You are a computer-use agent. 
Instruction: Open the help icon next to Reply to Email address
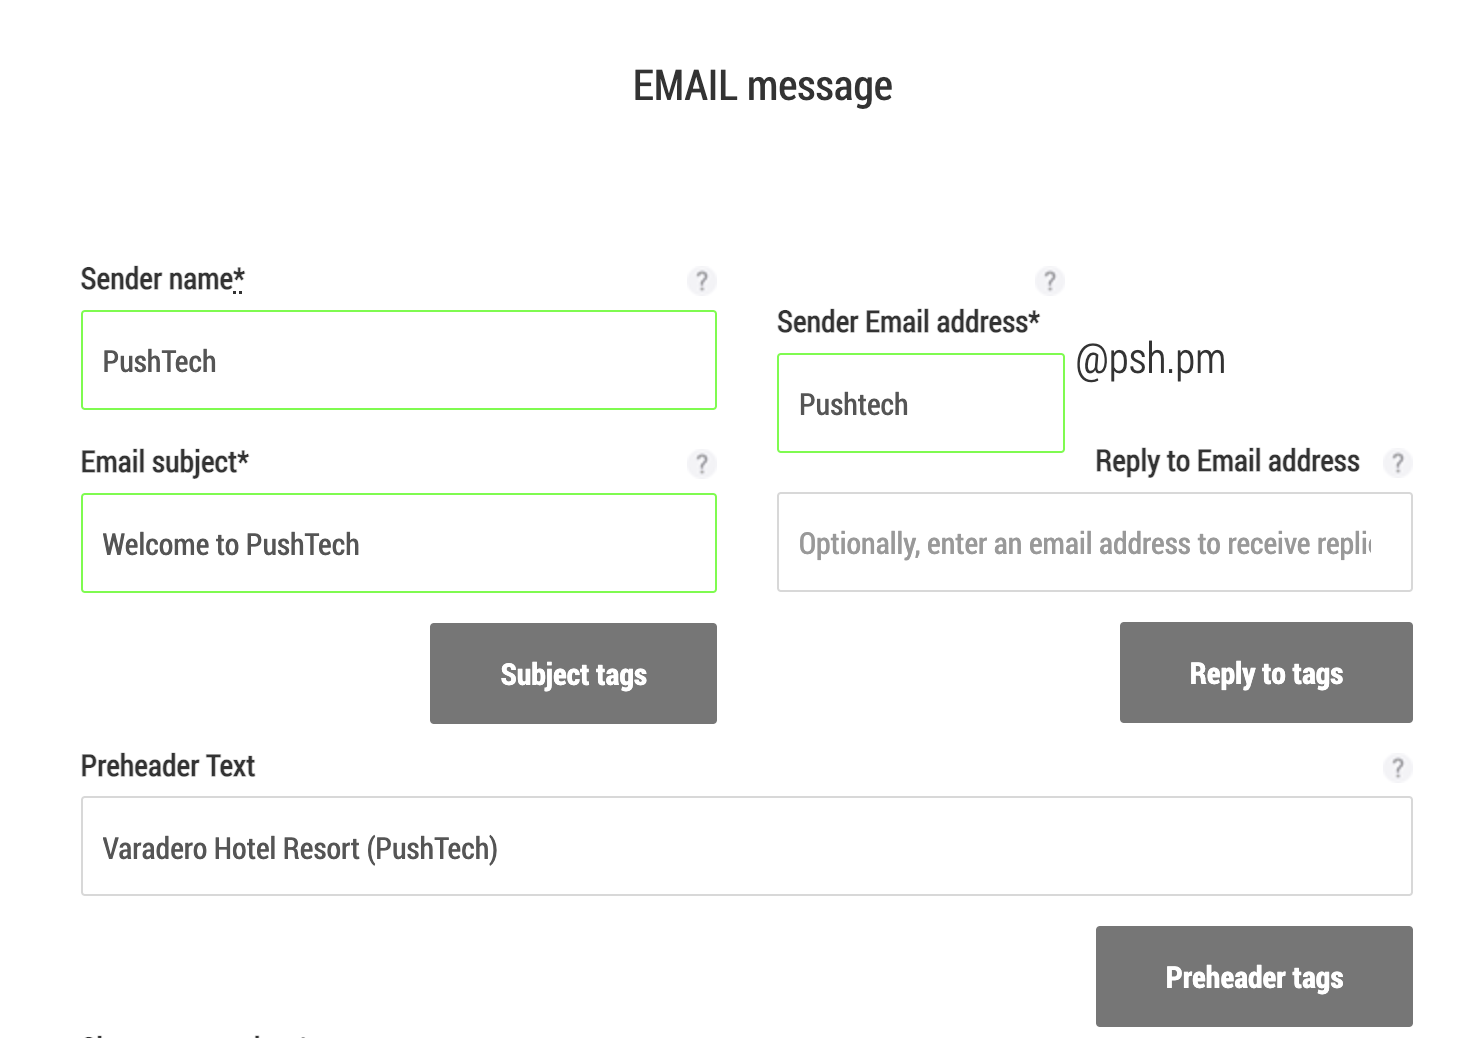click(x=1397, y=463)
